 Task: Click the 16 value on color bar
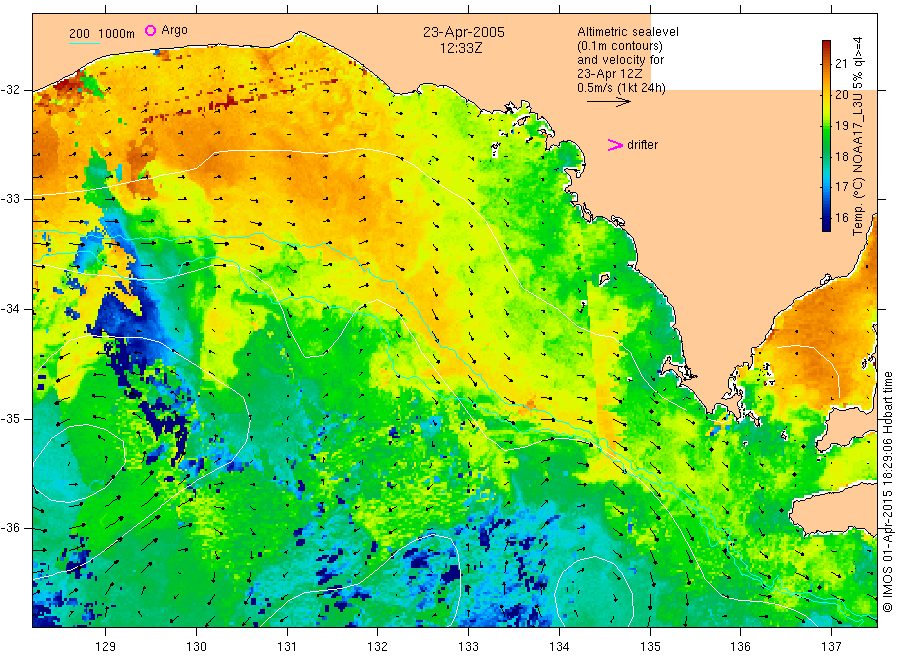point(841,218)
